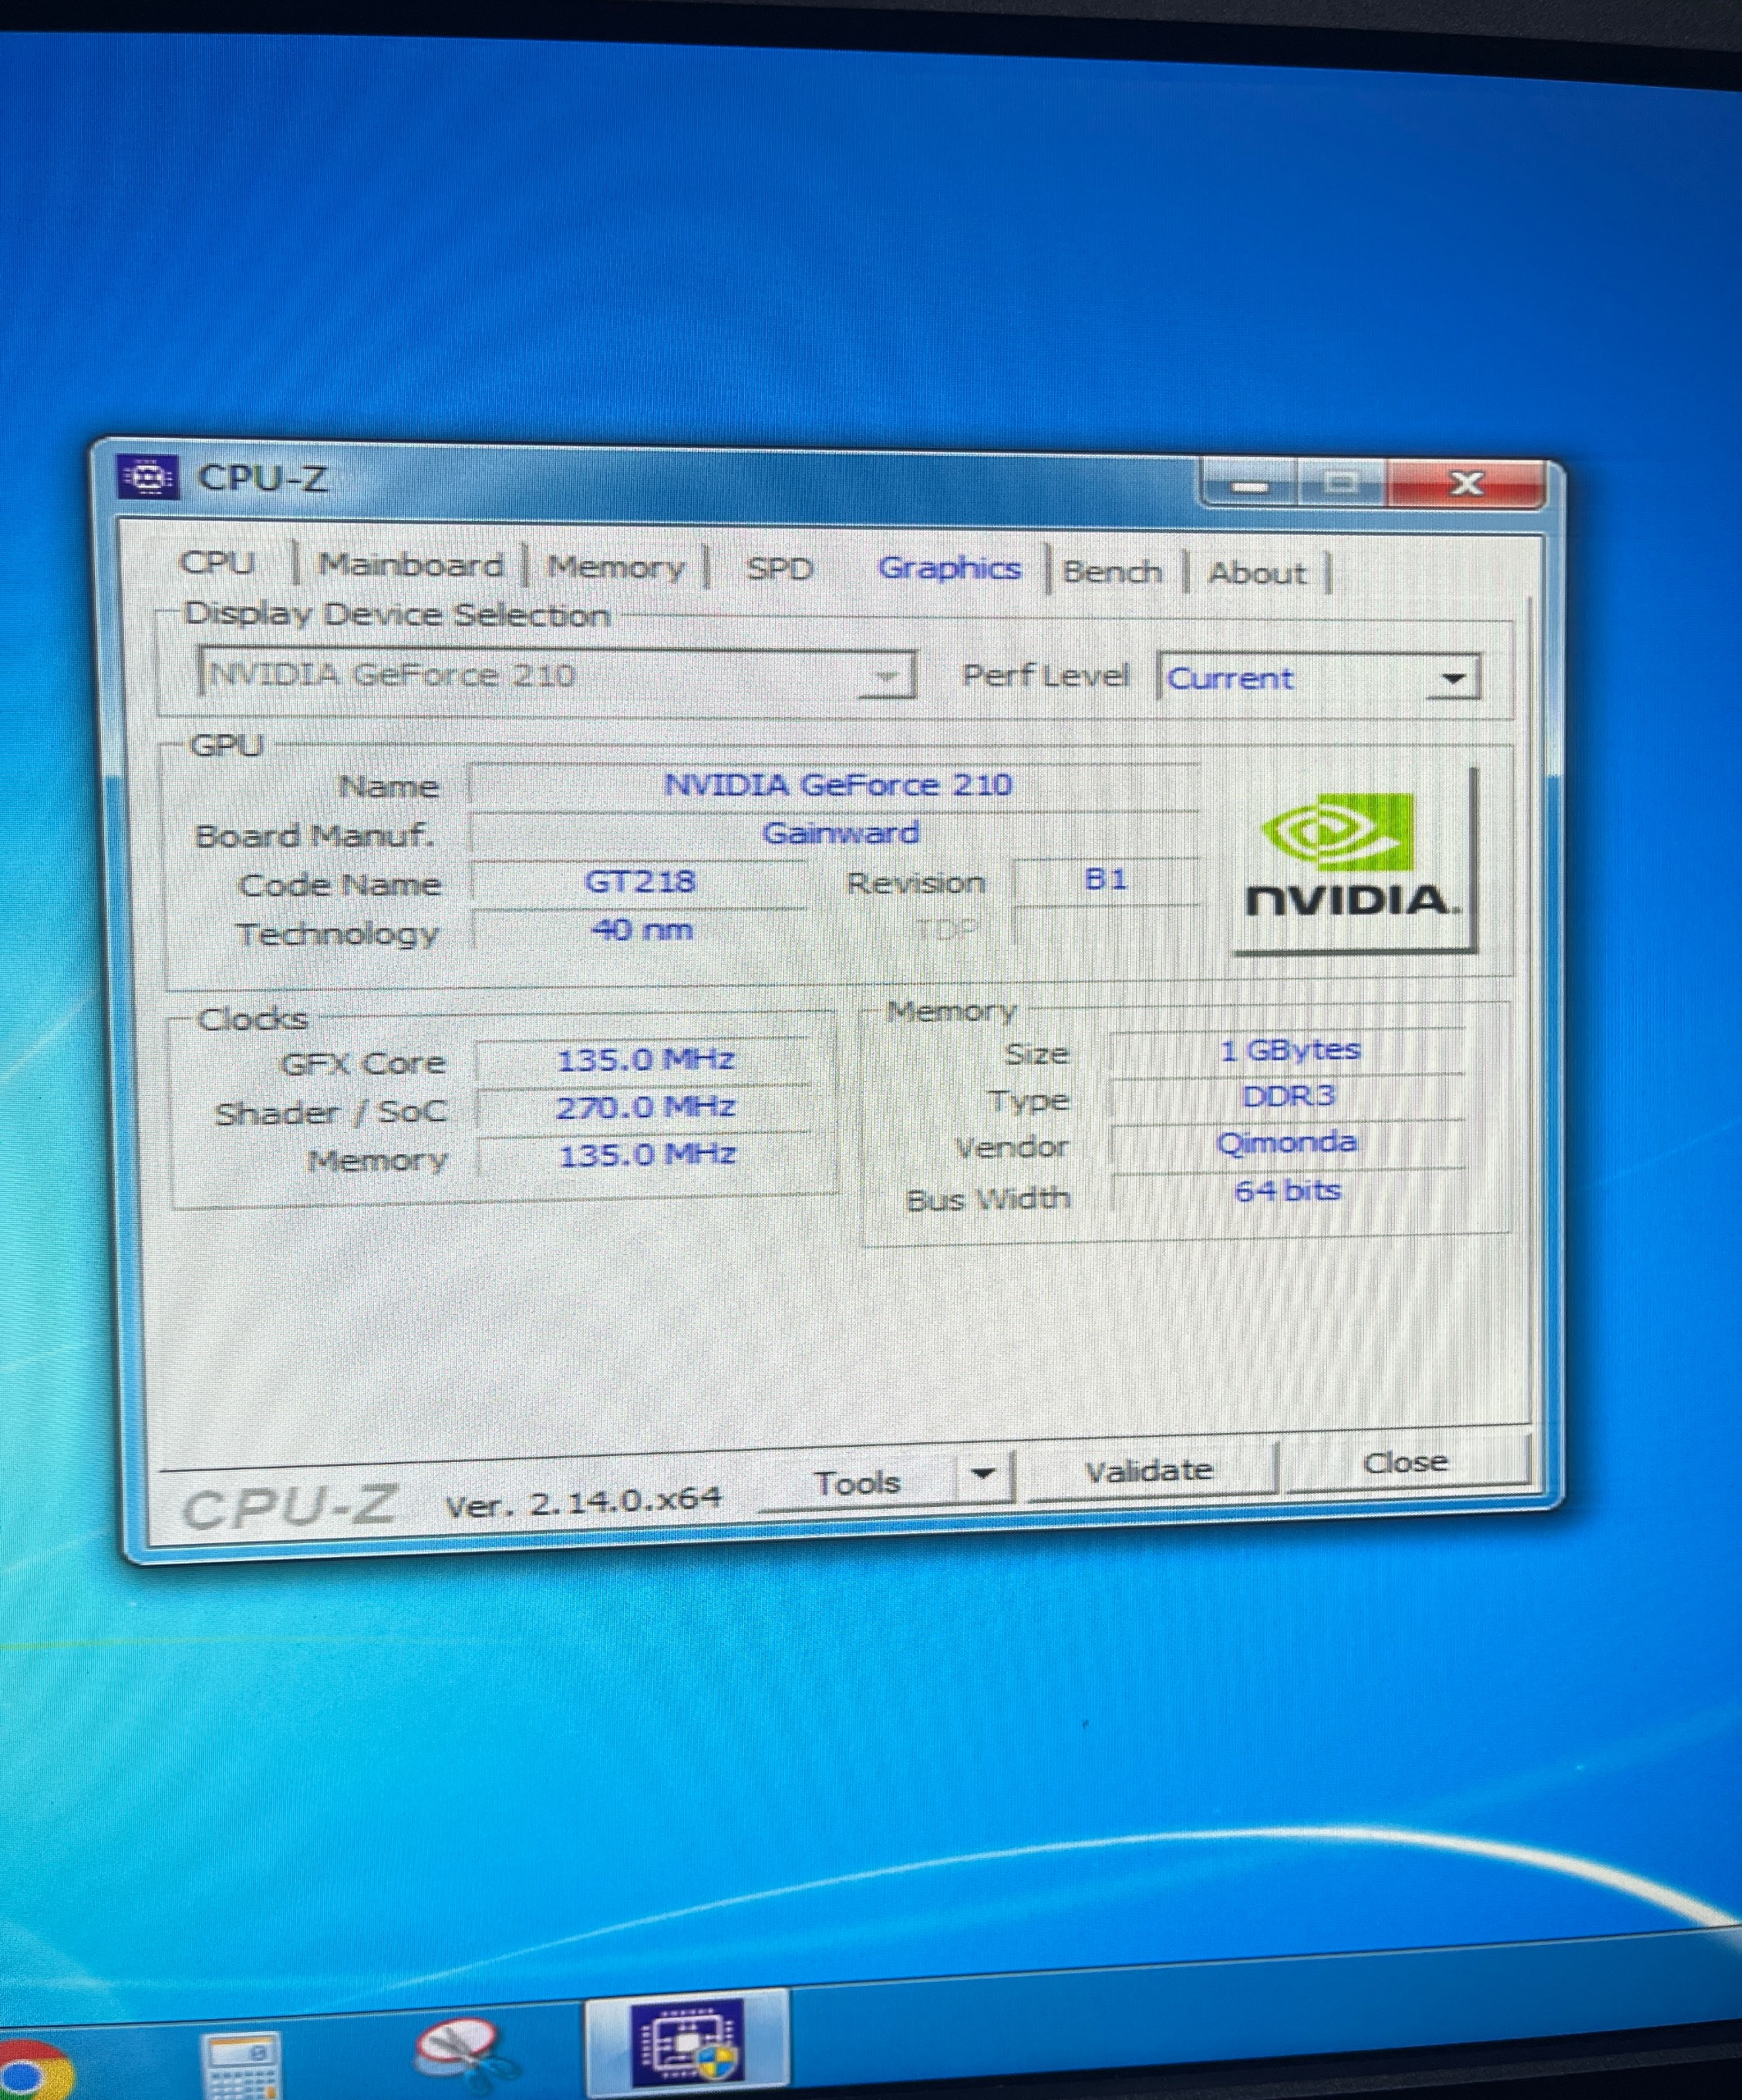
Task: Click the Validate button
Action: (x=1149, y=1470)
